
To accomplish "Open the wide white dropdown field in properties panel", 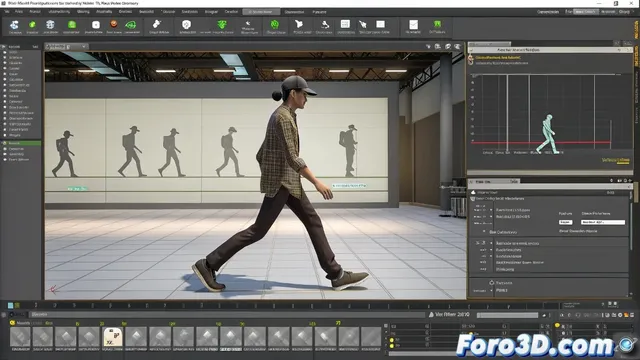I will (x=603, y=222).
